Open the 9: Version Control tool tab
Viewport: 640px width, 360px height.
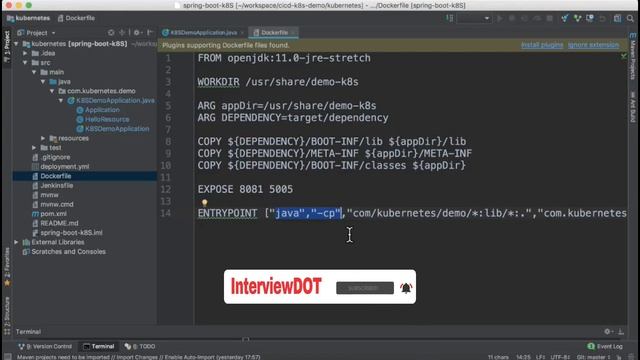45,346
